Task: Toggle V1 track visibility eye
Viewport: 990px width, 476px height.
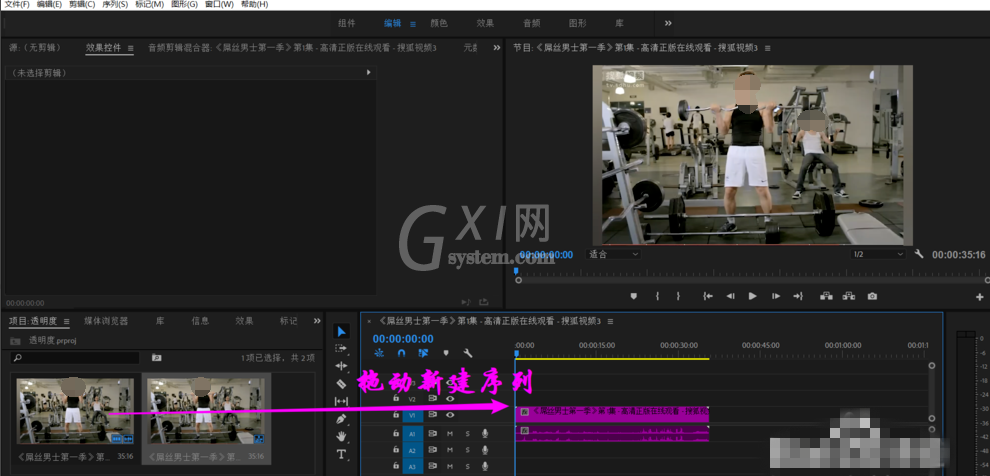Action: coord(450,415)
